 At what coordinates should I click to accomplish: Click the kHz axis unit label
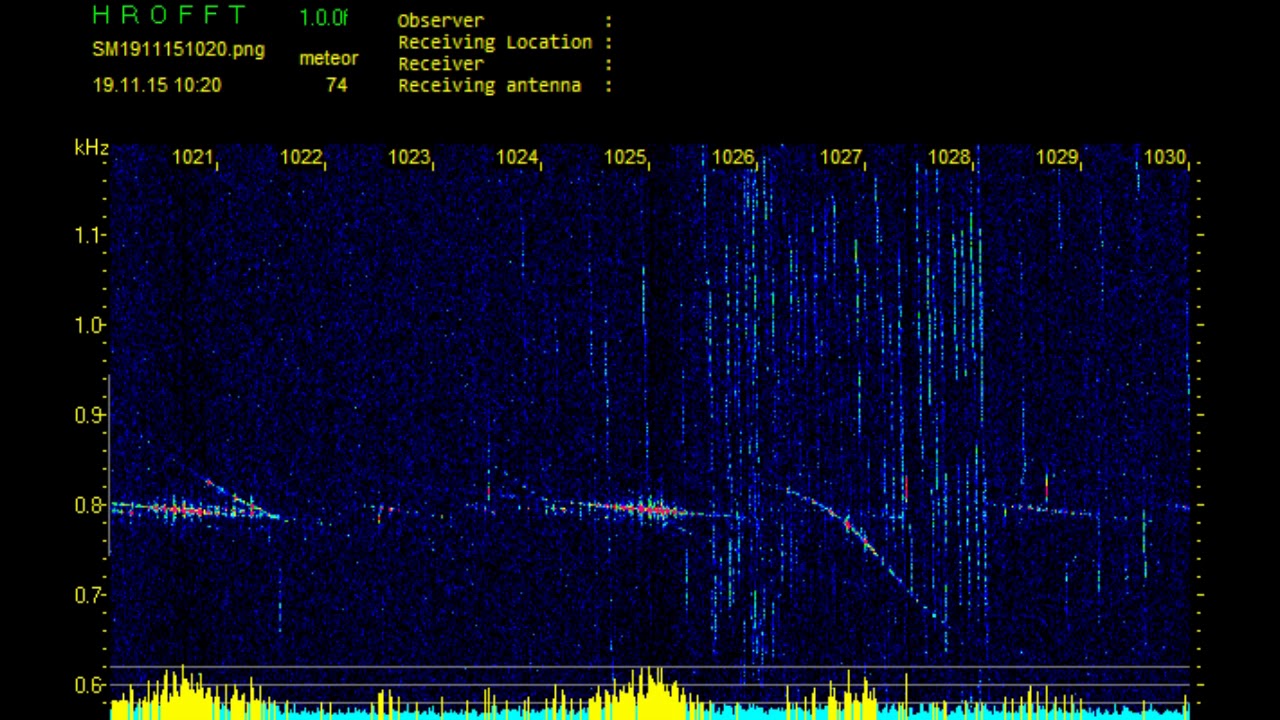91,148
